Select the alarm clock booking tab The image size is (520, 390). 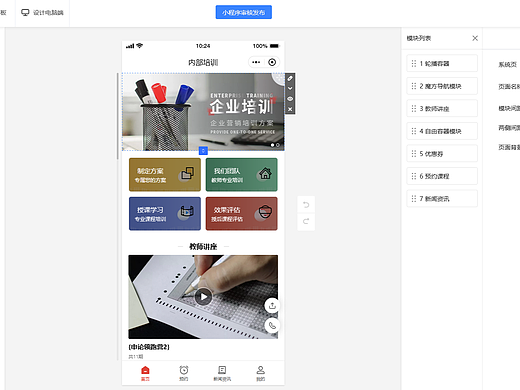[x=184, y=373]
